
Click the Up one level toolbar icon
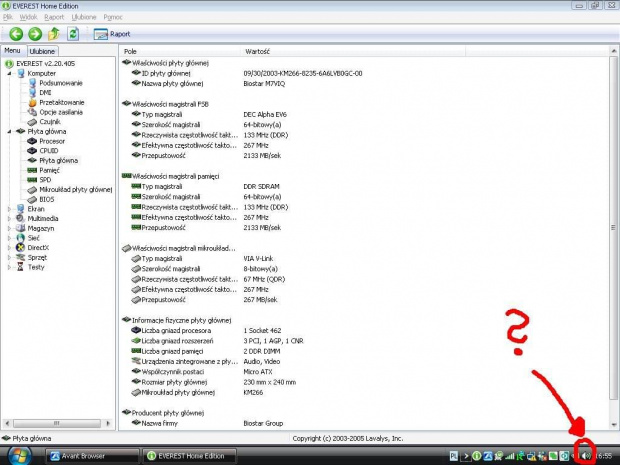[54, 34]
